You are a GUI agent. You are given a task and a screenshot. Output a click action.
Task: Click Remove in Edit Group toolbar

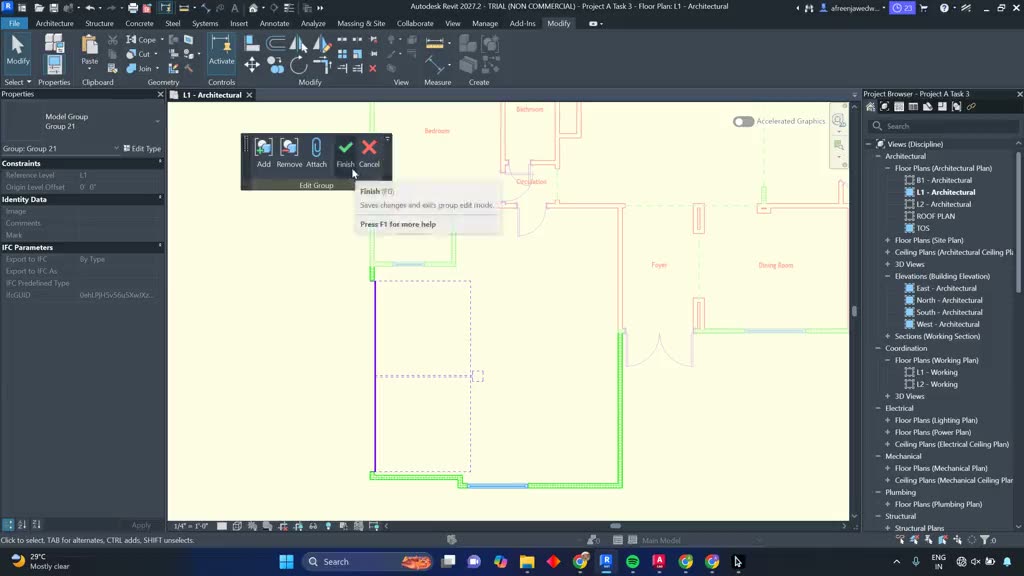[289, 153]
